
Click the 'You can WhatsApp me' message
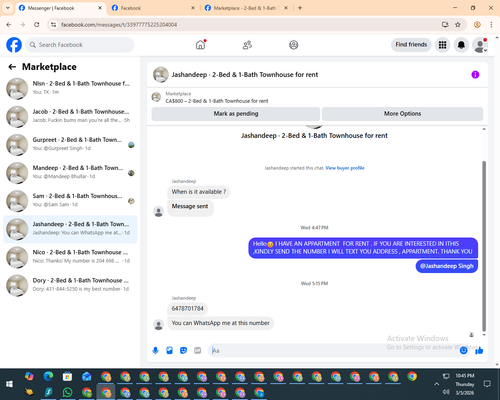(x=220, y=323)
